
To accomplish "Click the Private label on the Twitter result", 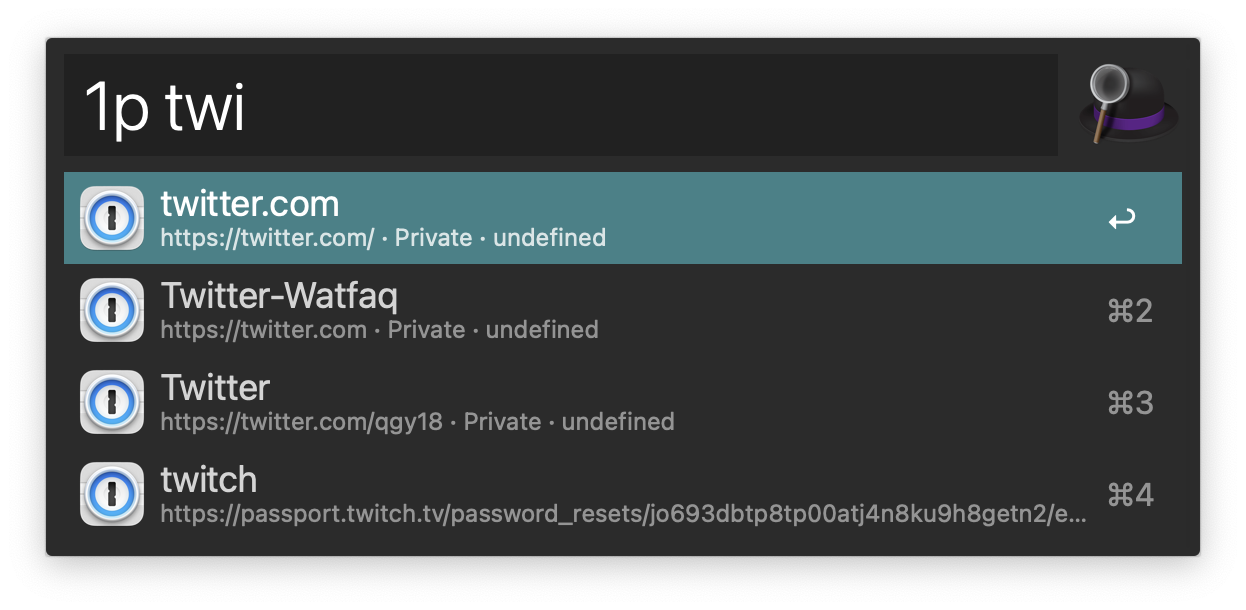I will tap(503, 422).
